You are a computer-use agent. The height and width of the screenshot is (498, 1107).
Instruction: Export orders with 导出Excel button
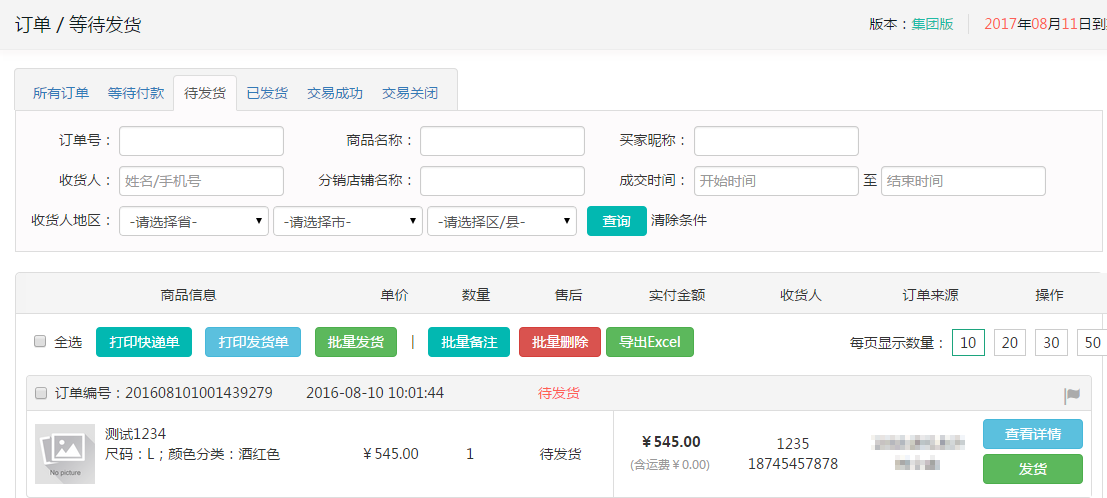[650, 342]
